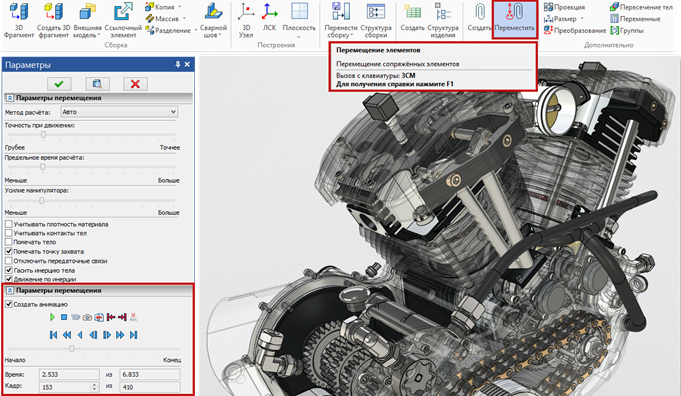Click Перенести сборку ribbon button
The image size is (681, 396).
coord(340,20)
